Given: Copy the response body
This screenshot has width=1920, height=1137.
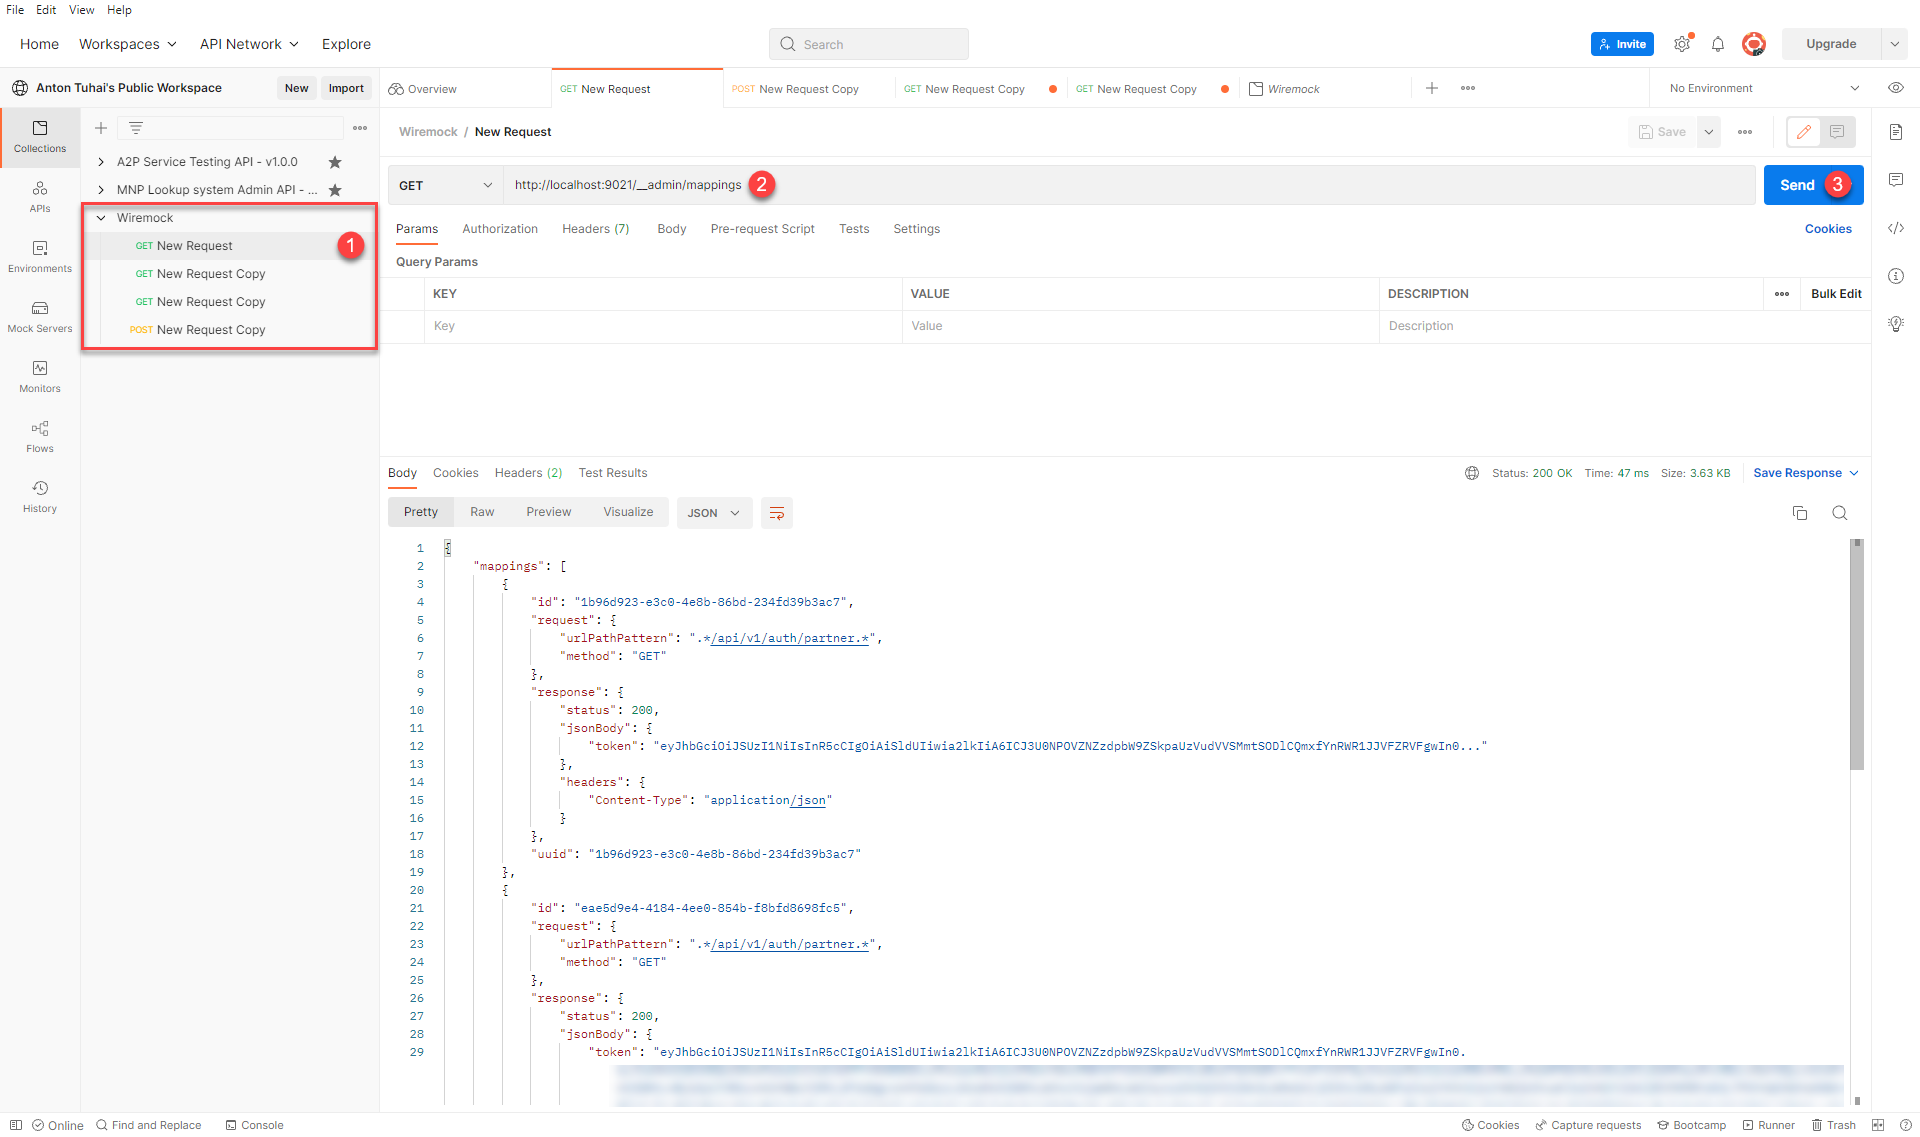Looking at the screenshot, I should click(x=1800, y=513).
